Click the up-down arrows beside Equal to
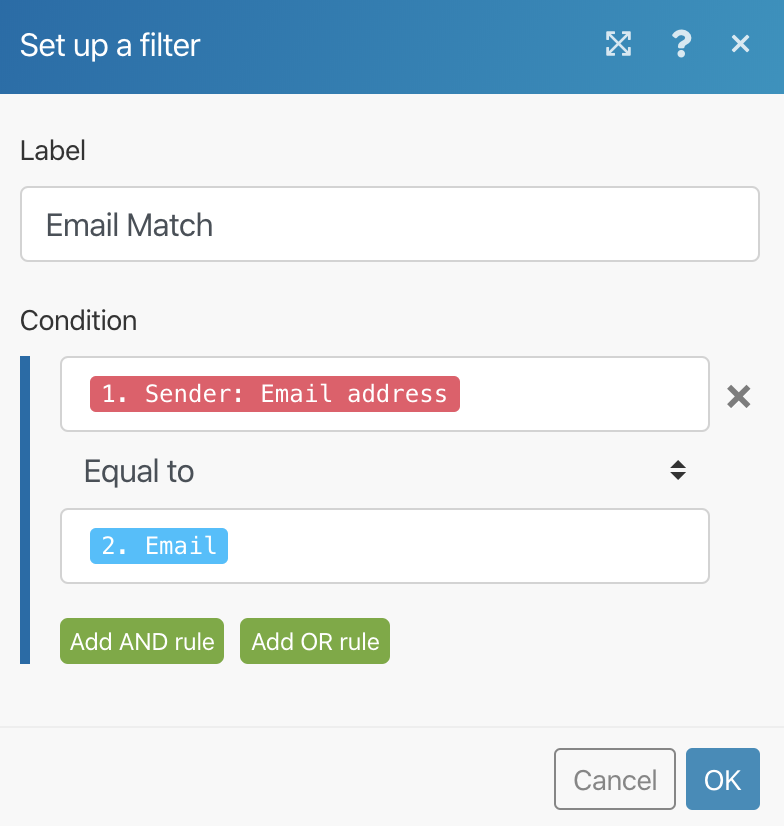This screenshot has width=784, height=826. pos(678,470)
